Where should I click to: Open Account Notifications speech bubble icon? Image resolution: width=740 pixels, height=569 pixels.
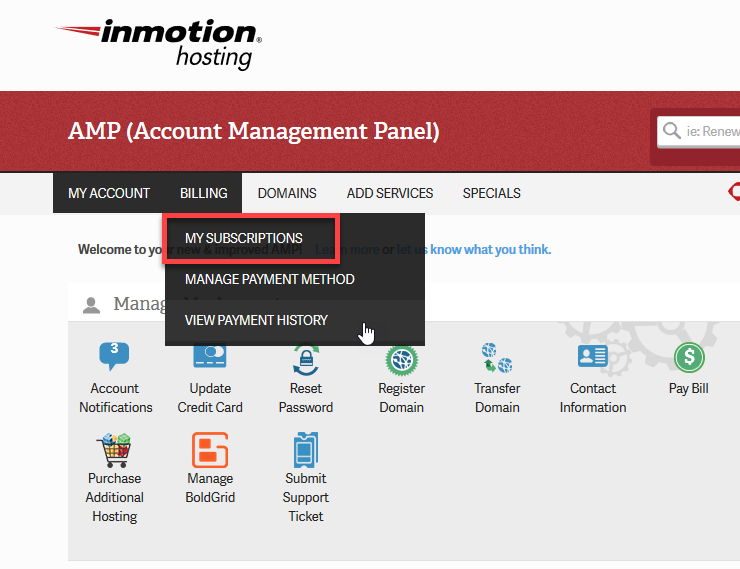click(x=114, y=356)
